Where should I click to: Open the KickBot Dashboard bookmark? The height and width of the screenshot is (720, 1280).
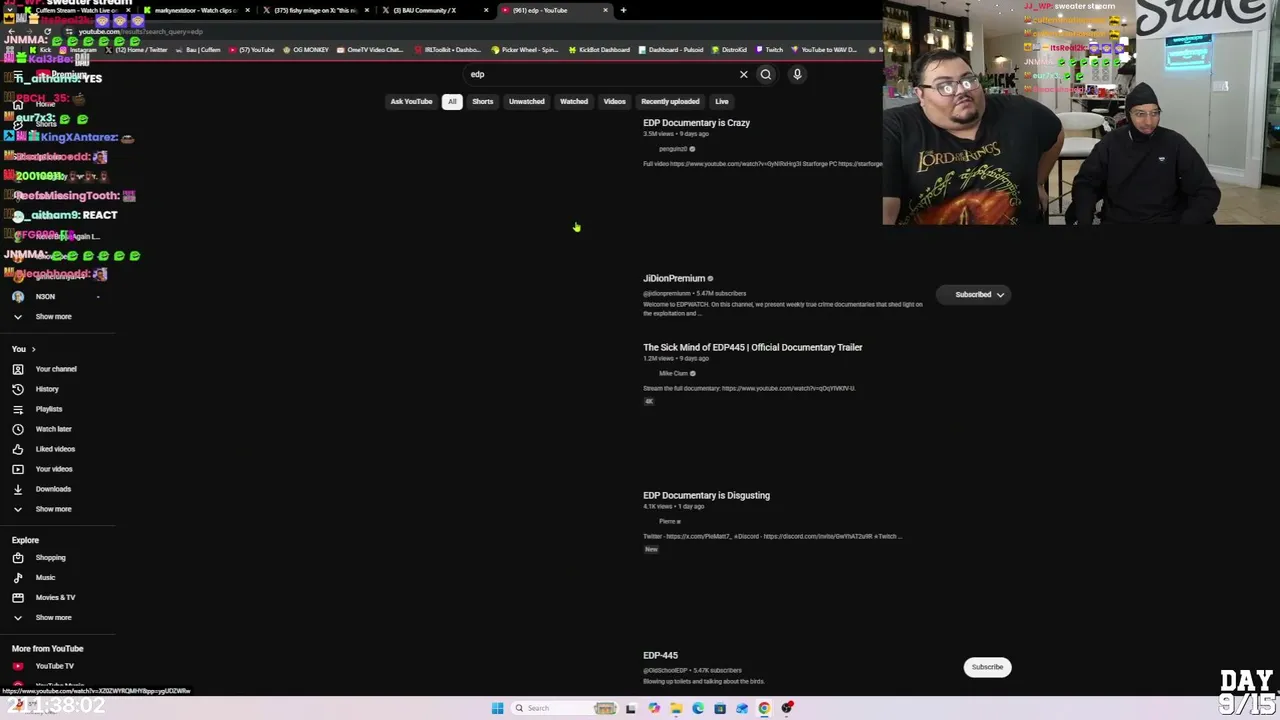click(x=600, y=49)
